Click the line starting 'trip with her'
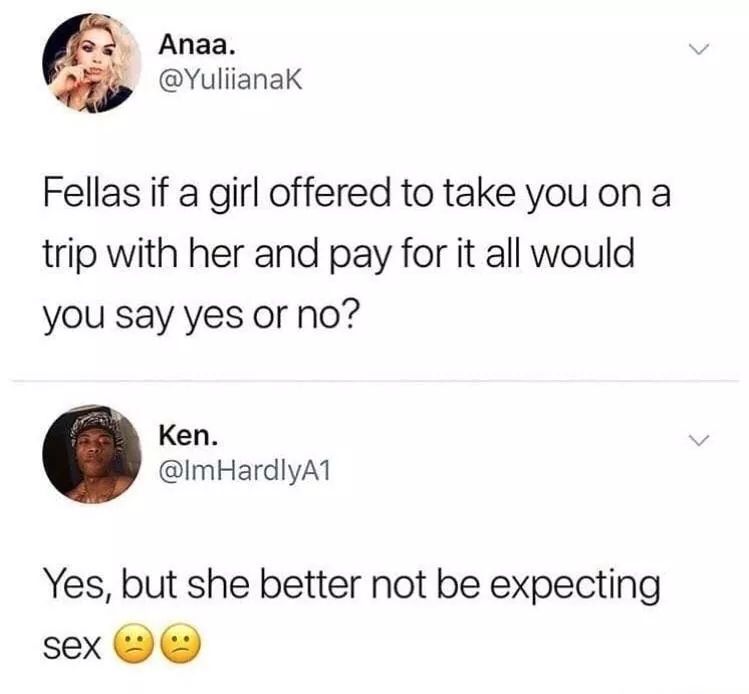Viewport: 749px width, 694px height. pyautogui.click(x=339, y=254)
